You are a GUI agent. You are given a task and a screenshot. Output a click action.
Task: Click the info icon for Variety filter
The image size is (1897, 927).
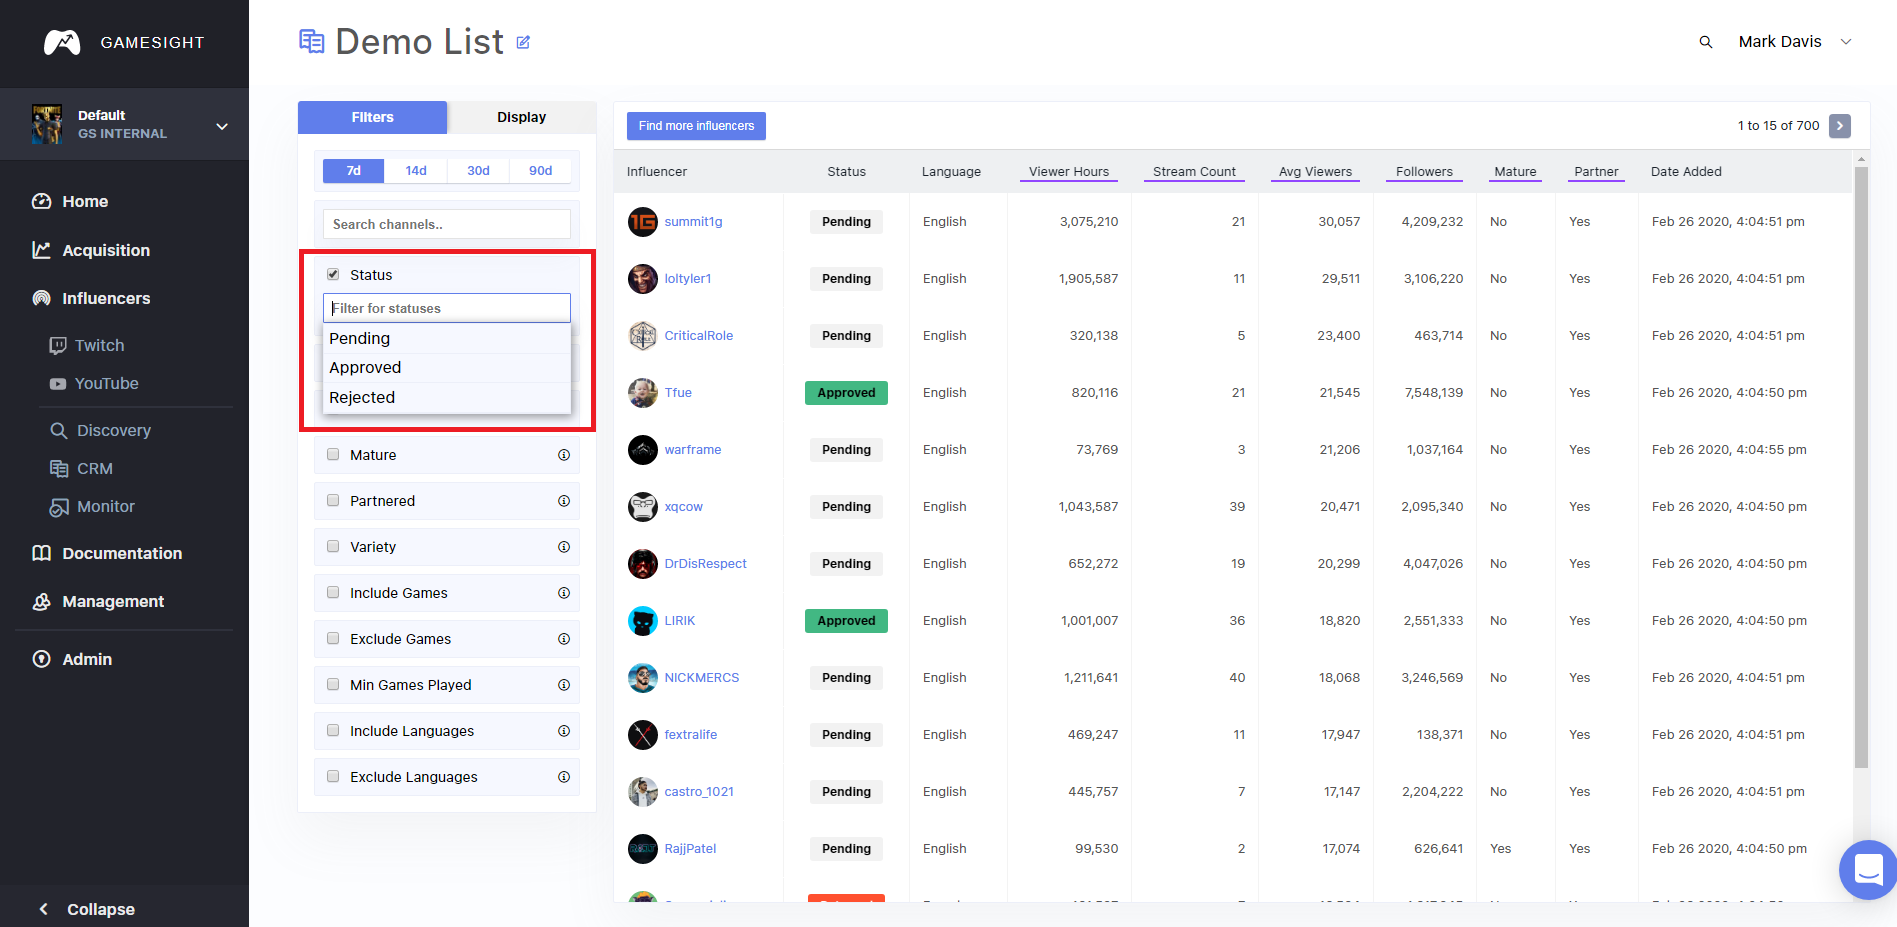click(564, 547)
